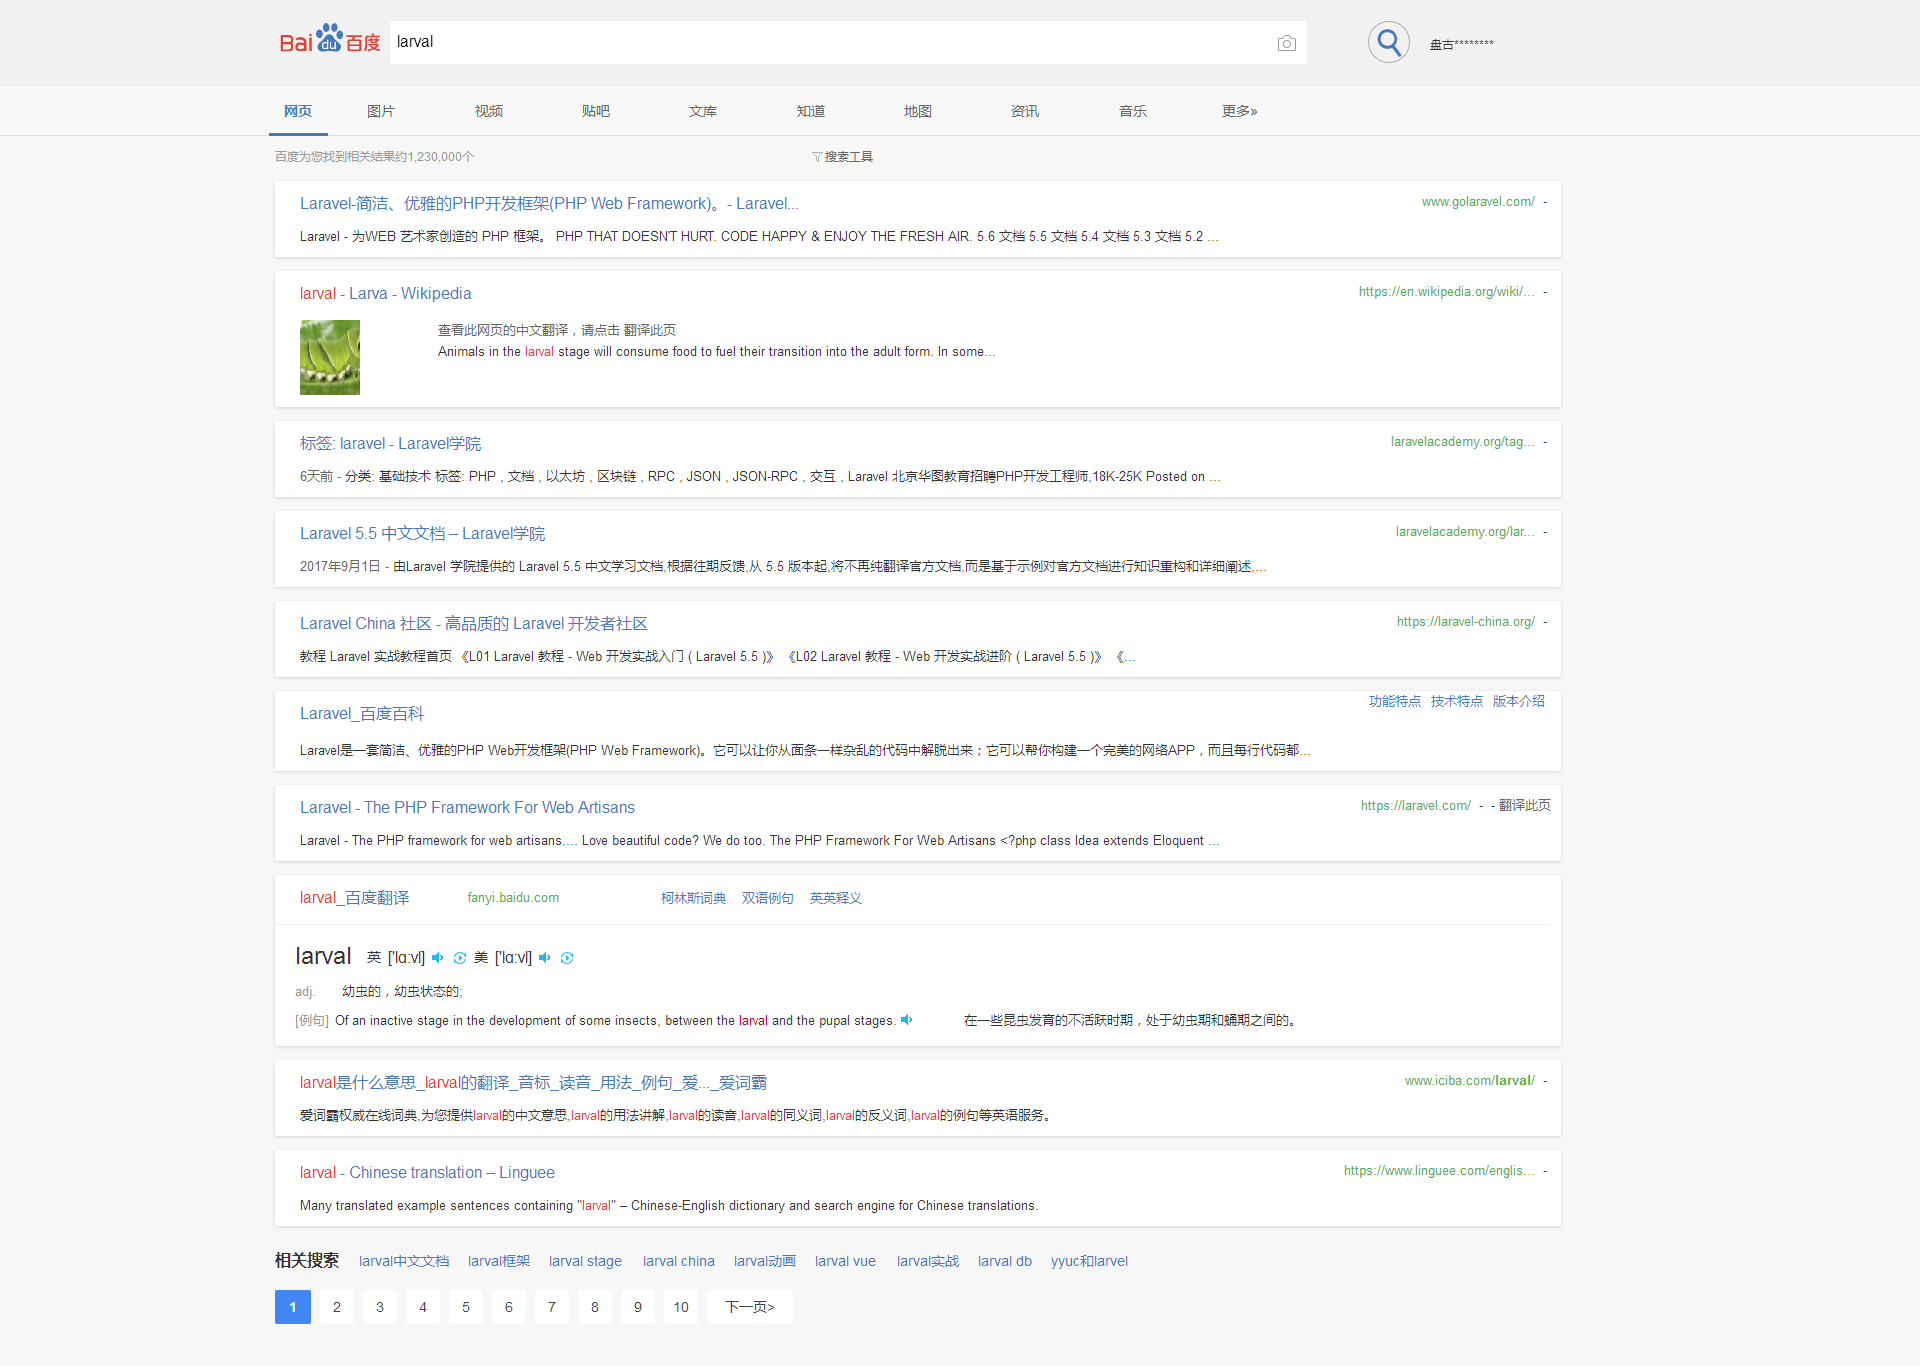1920x1366 pixels.
Task: Click the Baidu logo
Action: (x=330, y=41)
